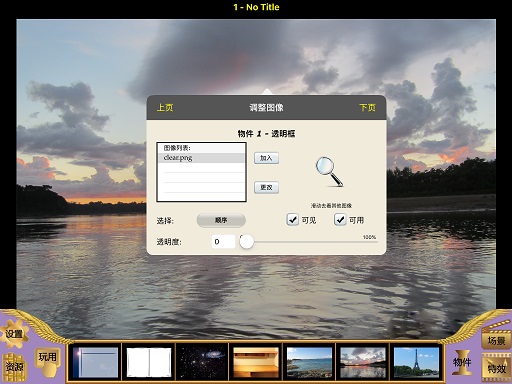
Task: Select the sunset lake scene thumbnail
Action: click(x=363, y=362)
